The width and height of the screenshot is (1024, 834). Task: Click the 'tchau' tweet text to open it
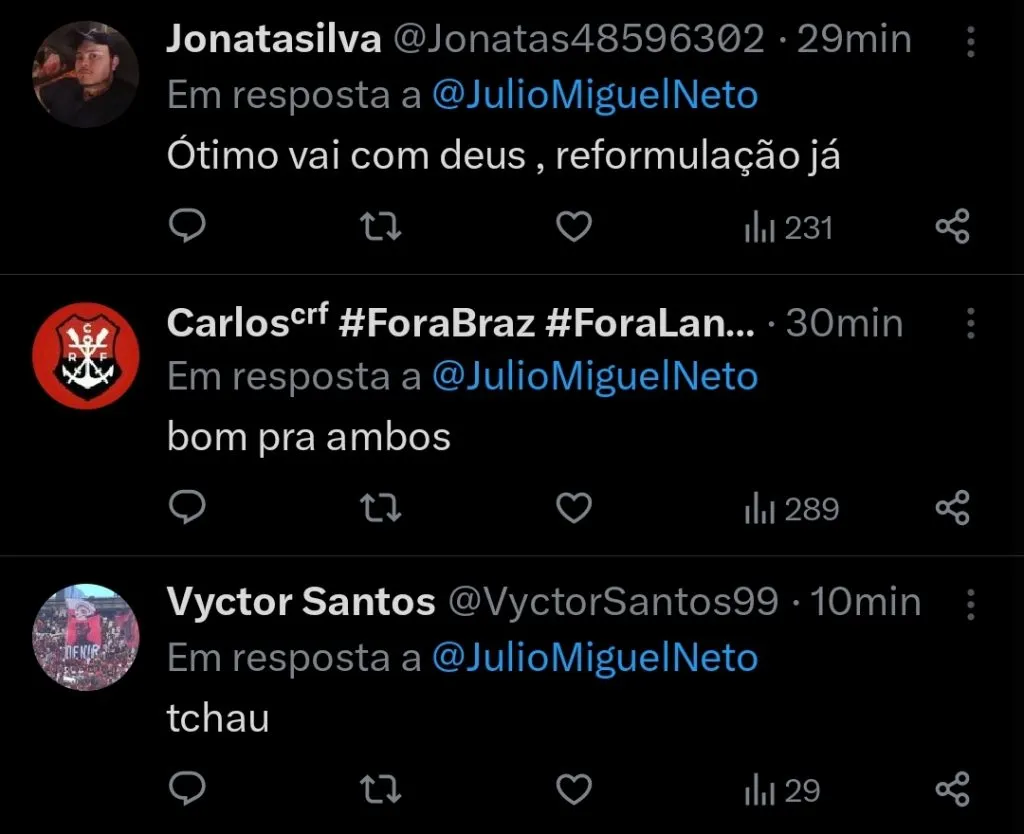(x=218, y=716)
